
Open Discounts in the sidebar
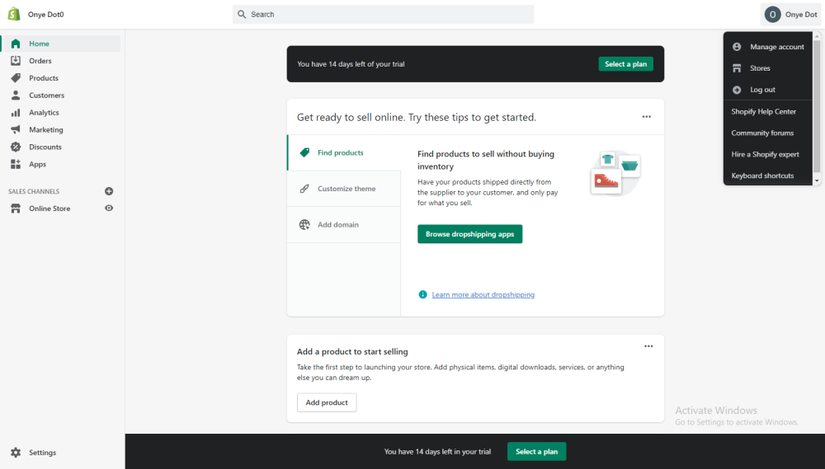click(62, 147)
